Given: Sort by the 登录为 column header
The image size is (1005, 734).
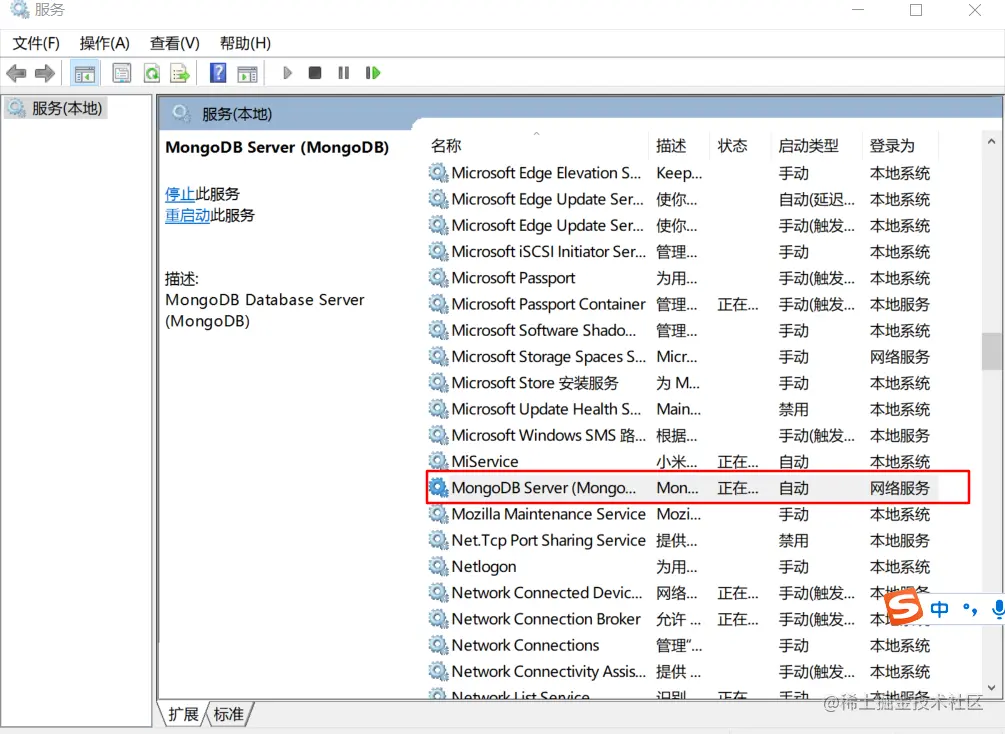Looking at the screenshot, I should click(892, 146).
